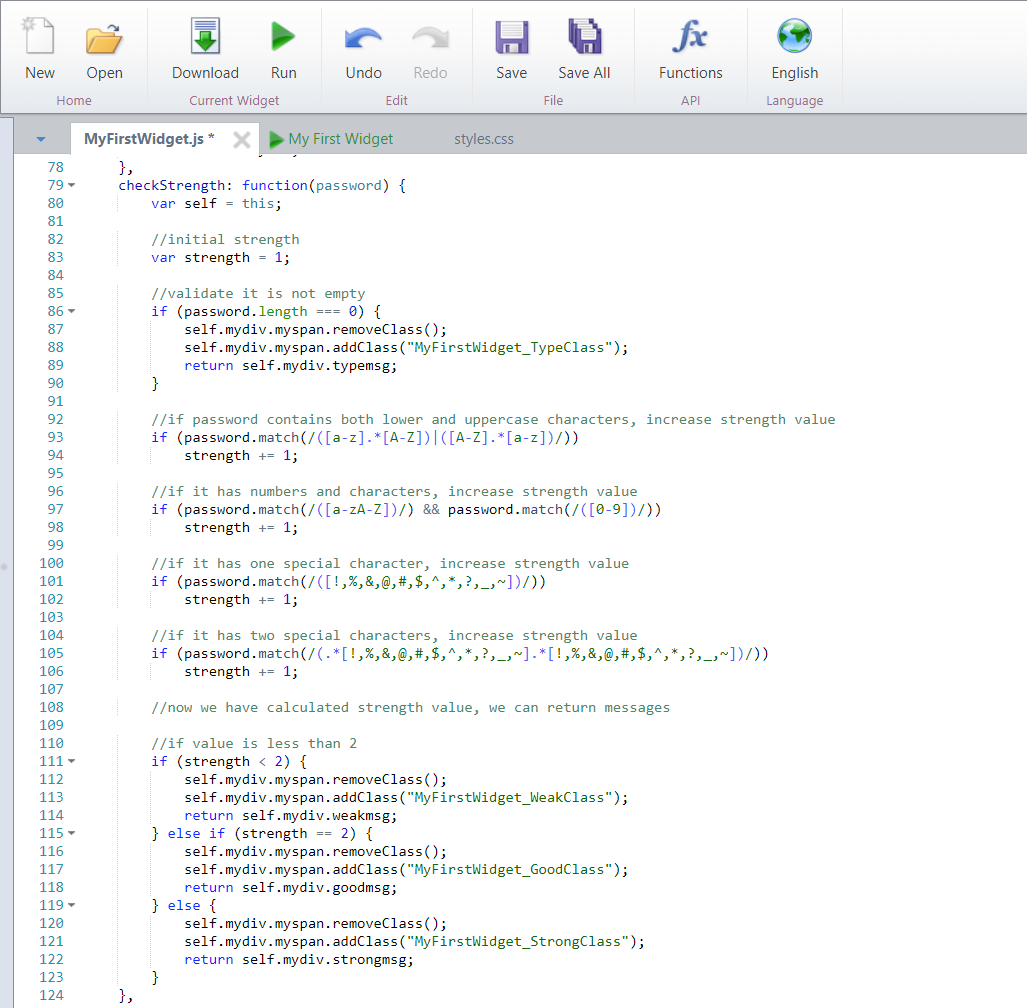
Task: Switch to the styles.css tab
Action: pyautogui.click(x=484, y=139)
